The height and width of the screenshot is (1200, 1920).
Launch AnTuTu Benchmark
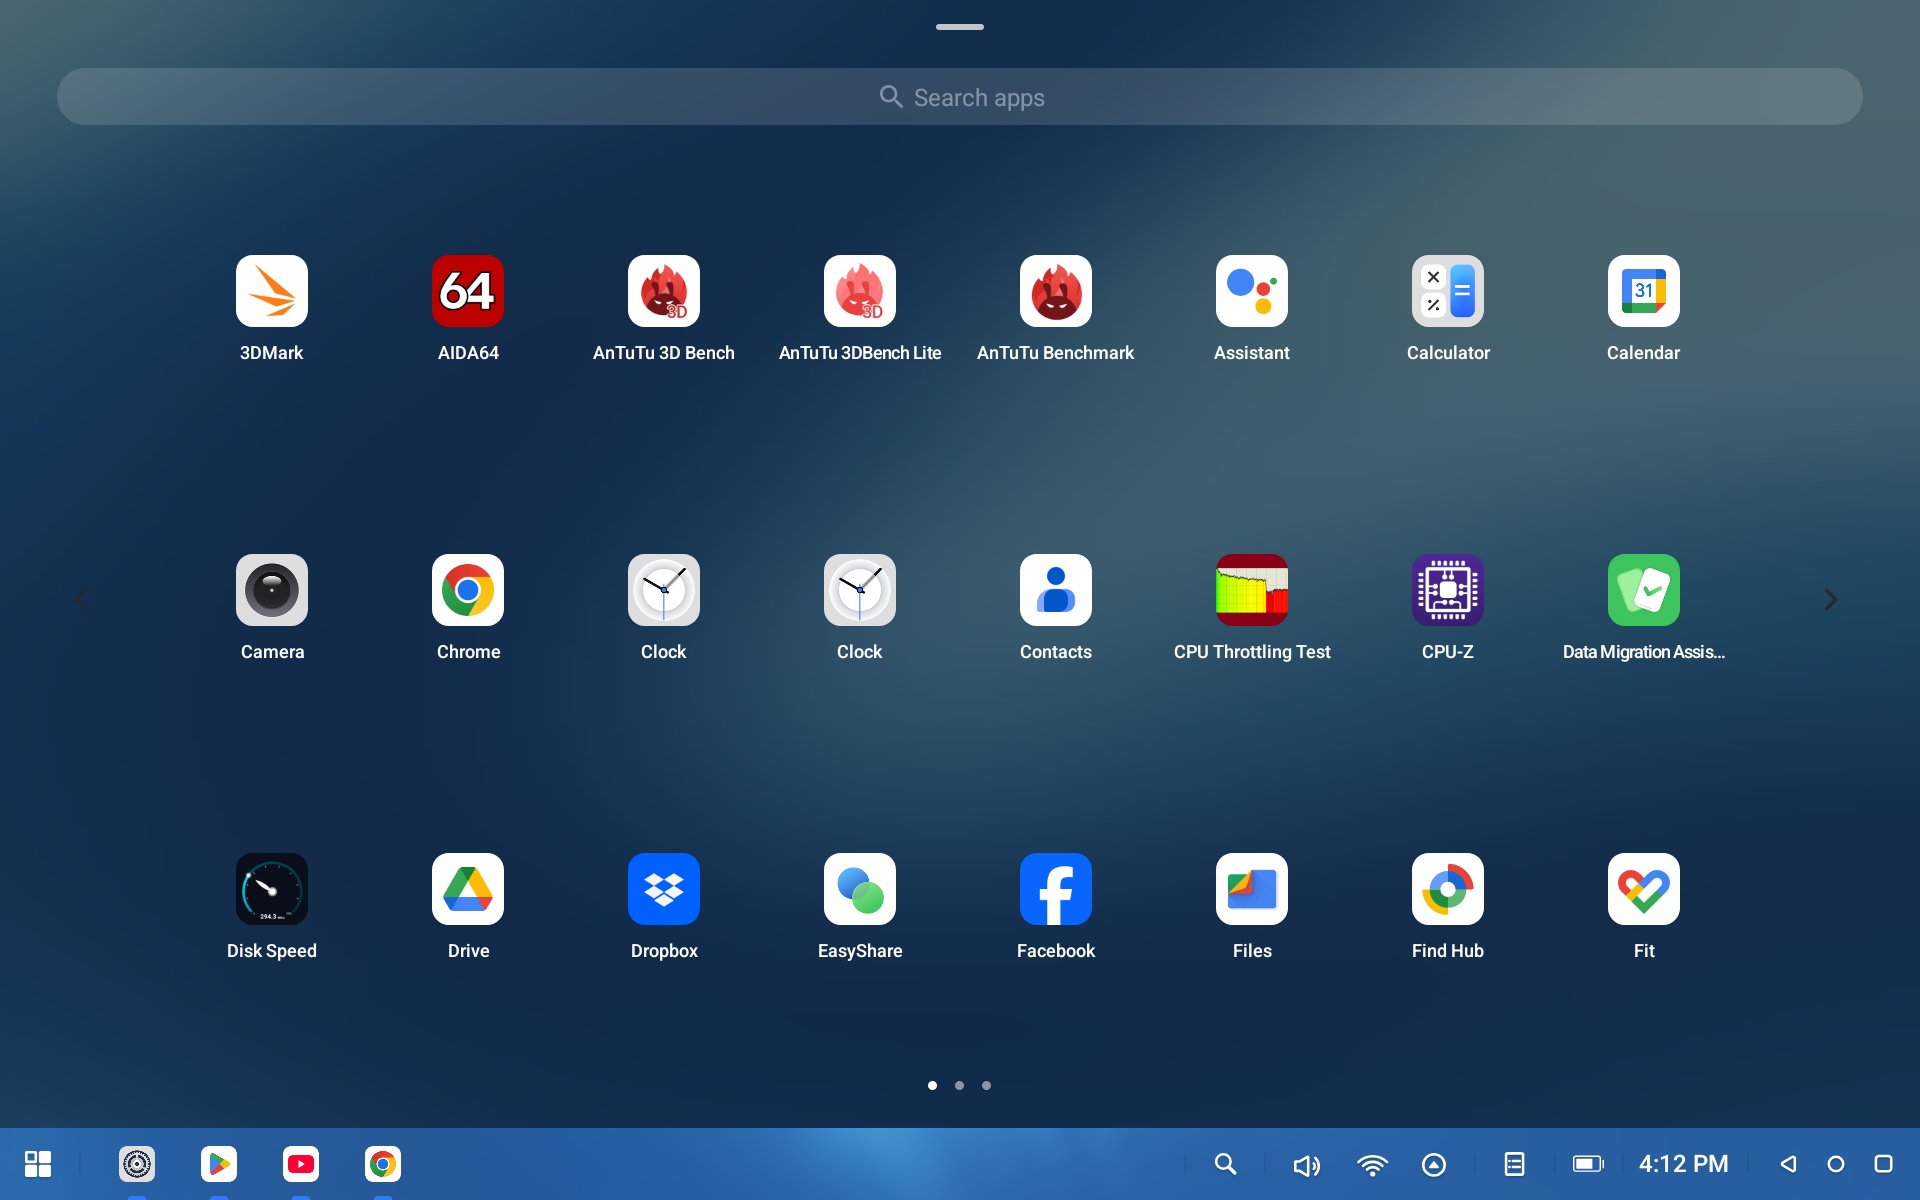1056,291
